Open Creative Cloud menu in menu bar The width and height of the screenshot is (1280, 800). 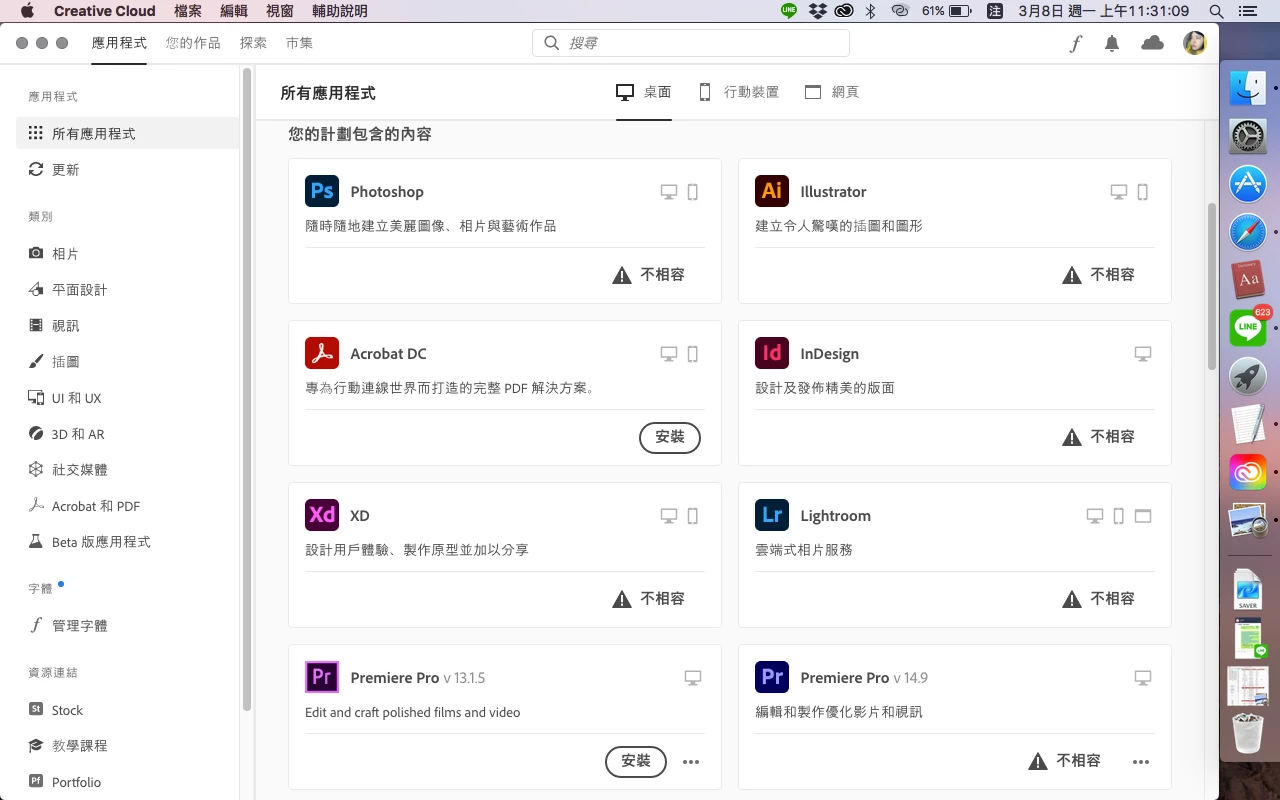(105, 11)
